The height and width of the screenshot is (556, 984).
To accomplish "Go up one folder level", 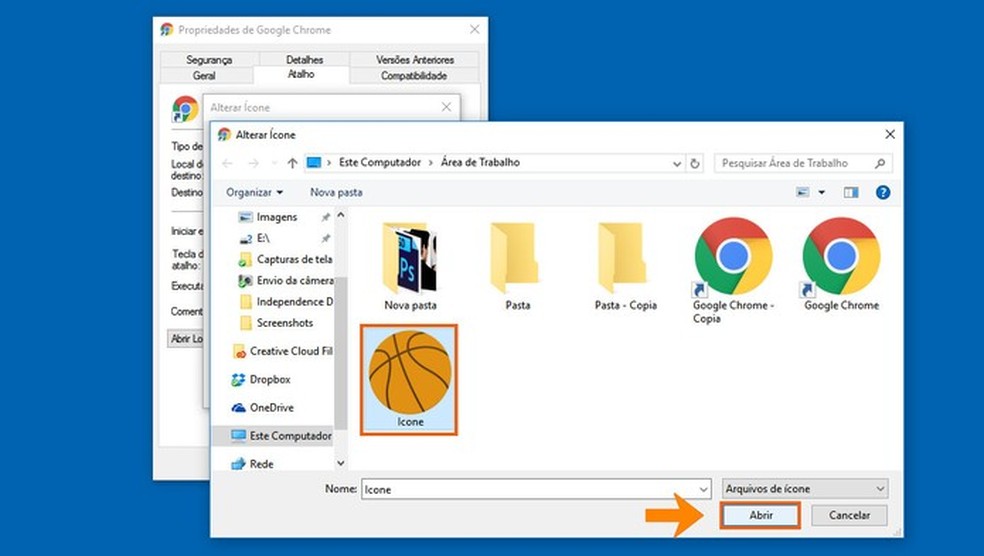I will 292,163.
